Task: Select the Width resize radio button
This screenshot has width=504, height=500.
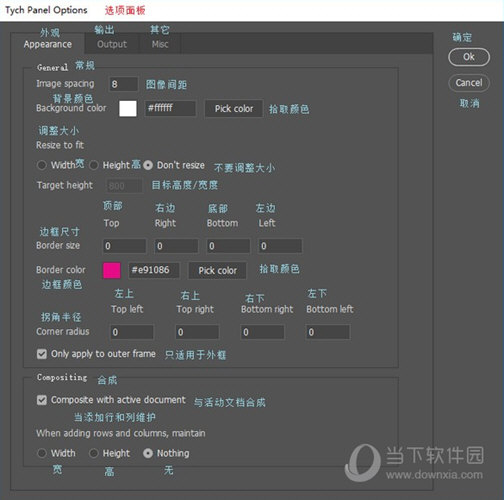Action: coord(42,165)
